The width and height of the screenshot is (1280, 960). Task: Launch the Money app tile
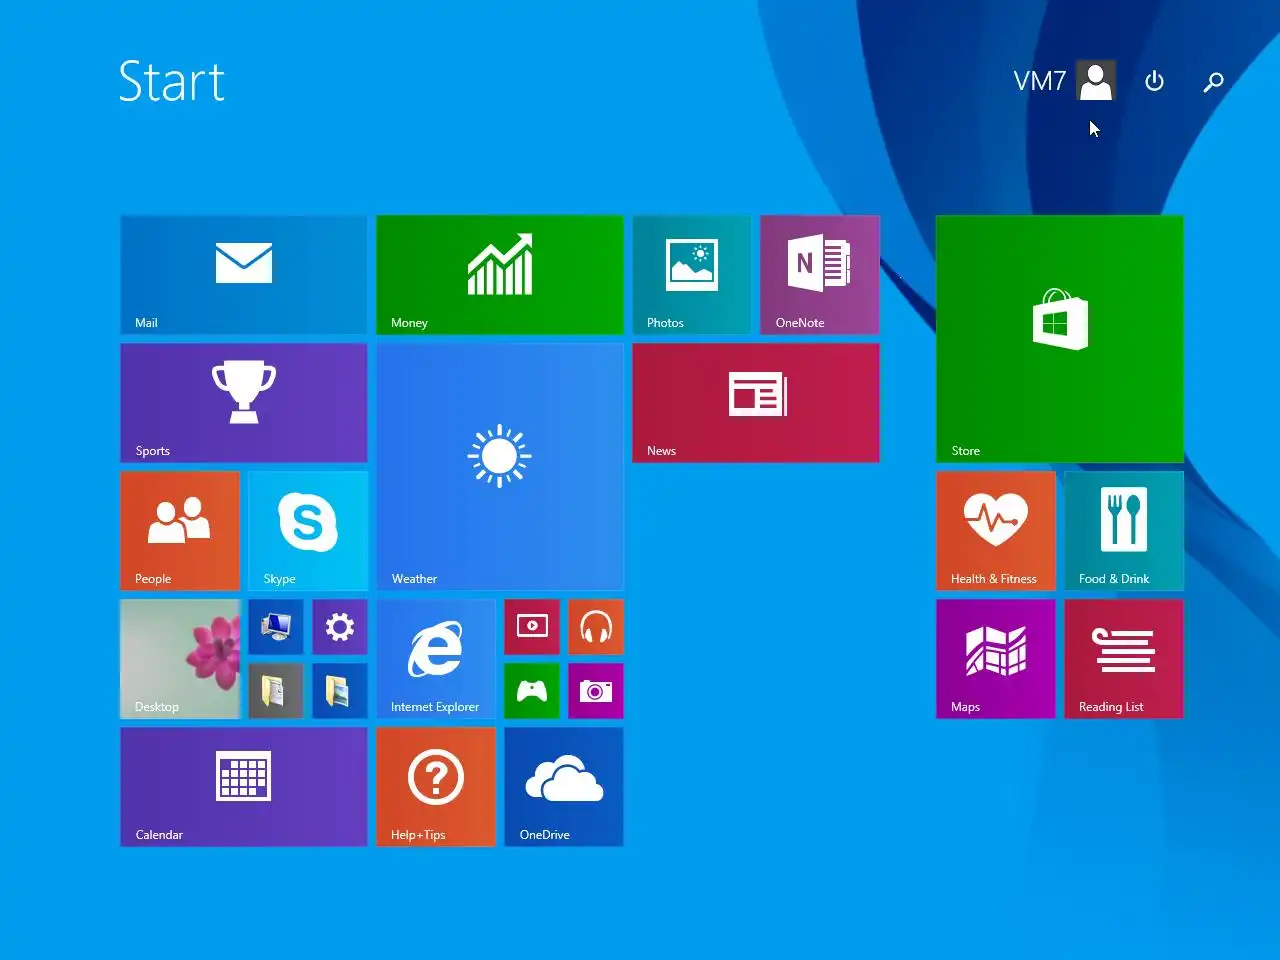(500, 275)
